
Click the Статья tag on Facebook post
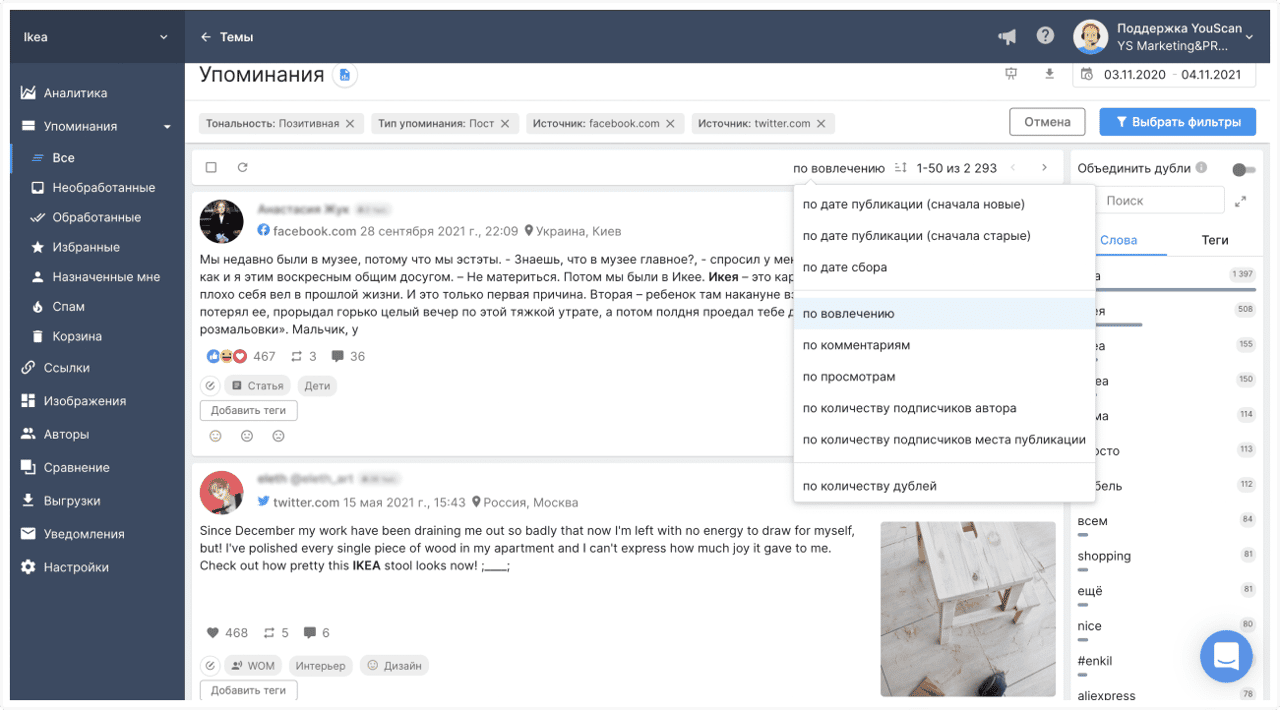257,385
